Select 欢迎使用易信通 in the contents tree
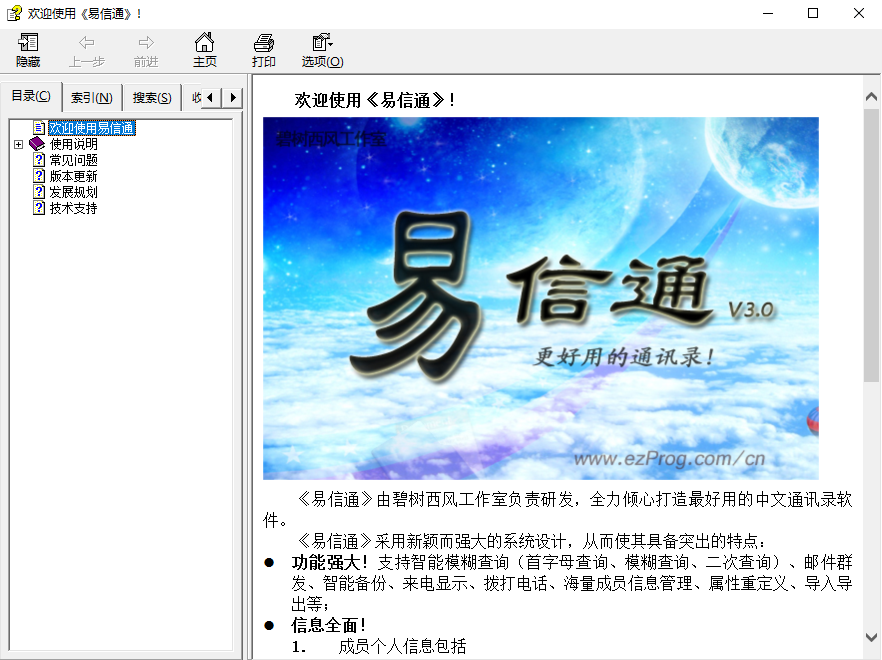This screenshot has width=882, height=660. pos(92,128)
